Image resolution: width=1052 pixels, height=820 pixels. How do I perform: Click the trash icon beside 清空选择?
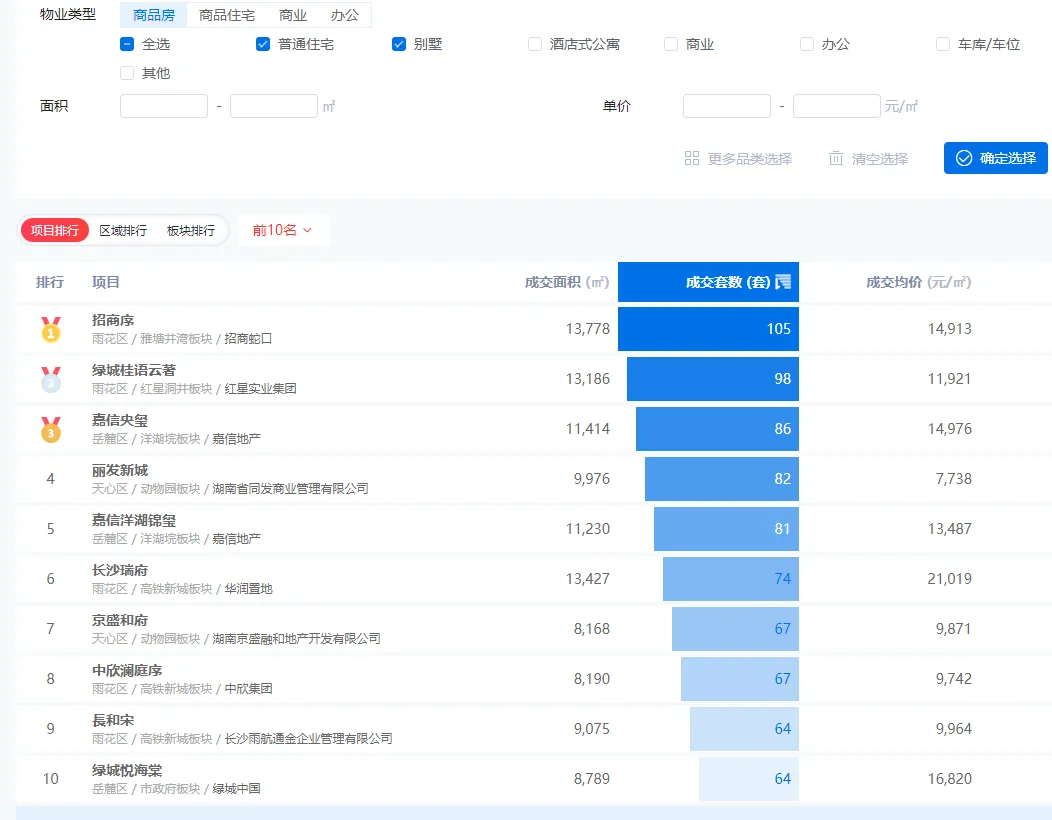[836, 158]
